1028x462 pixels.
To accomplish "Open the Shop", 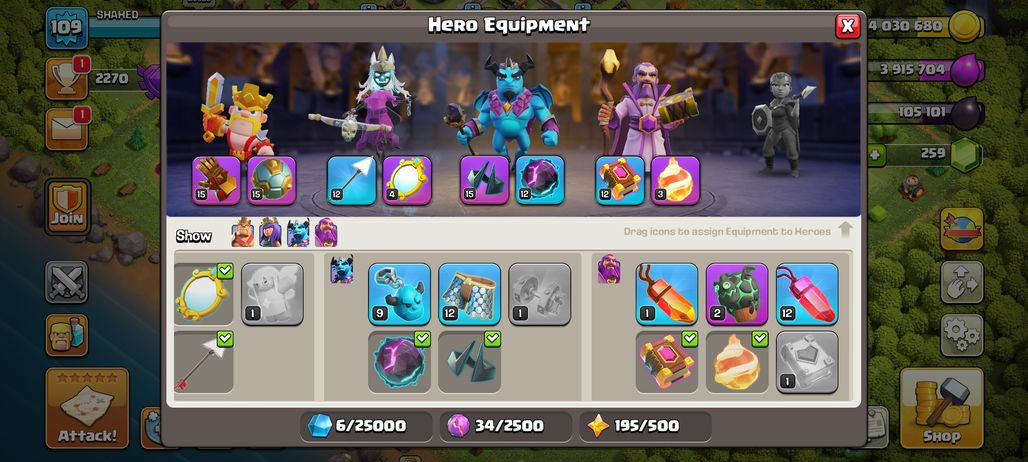I will tap(941, 408).
